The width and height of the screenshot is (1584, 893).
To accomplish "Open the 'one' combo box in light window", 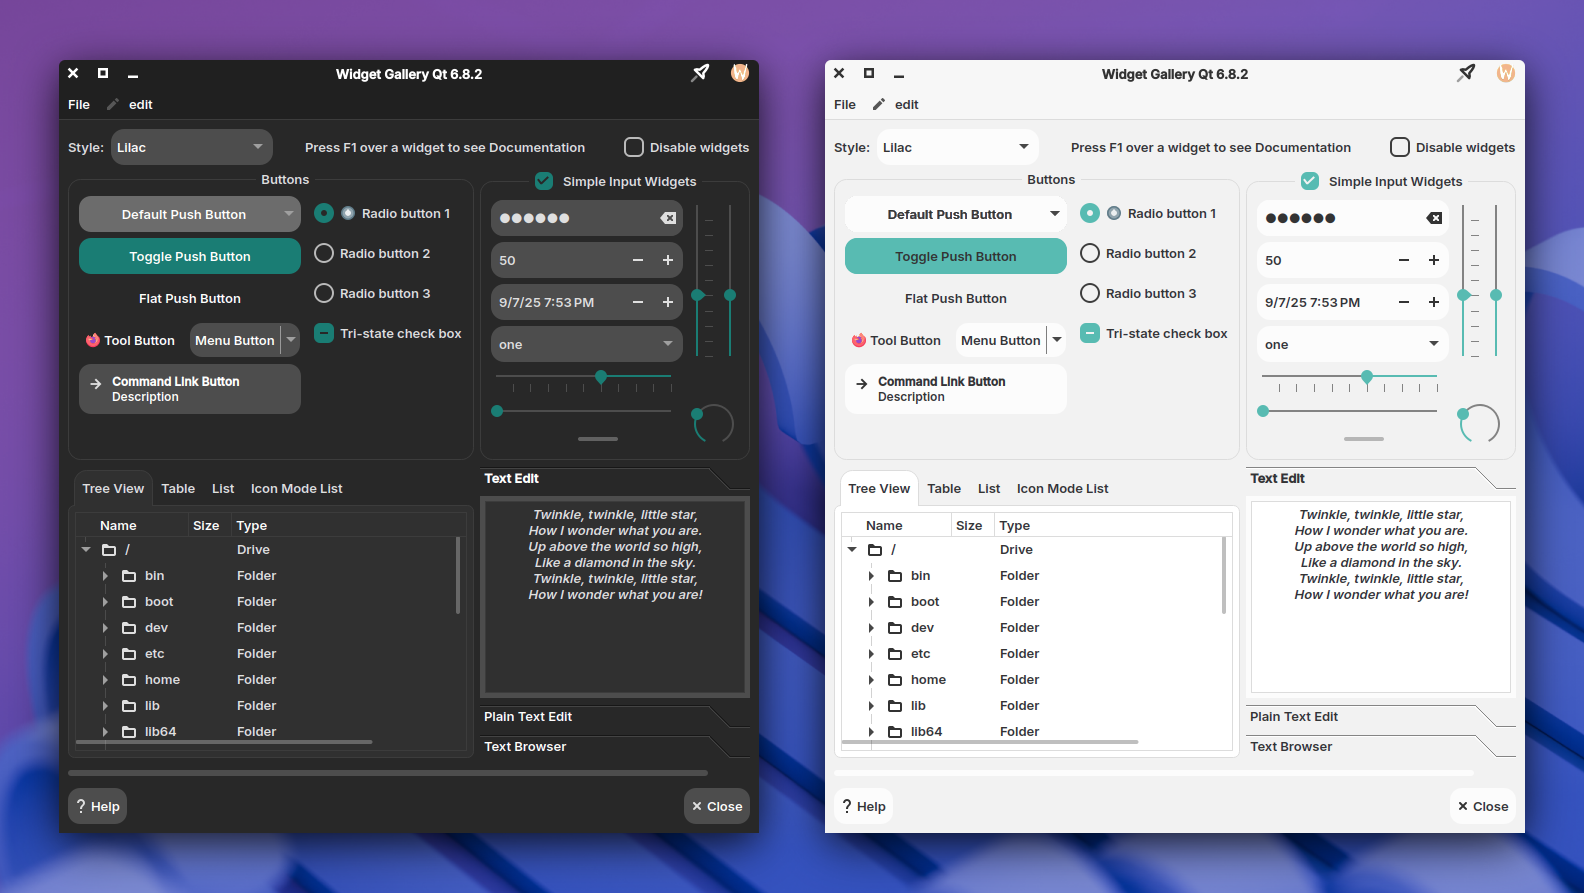I will 1353,344.
